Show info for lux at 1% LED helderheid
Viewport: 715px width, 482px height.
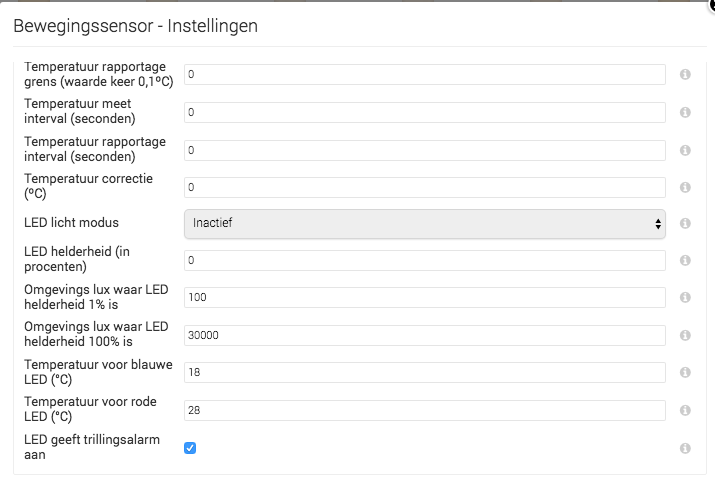685,298
